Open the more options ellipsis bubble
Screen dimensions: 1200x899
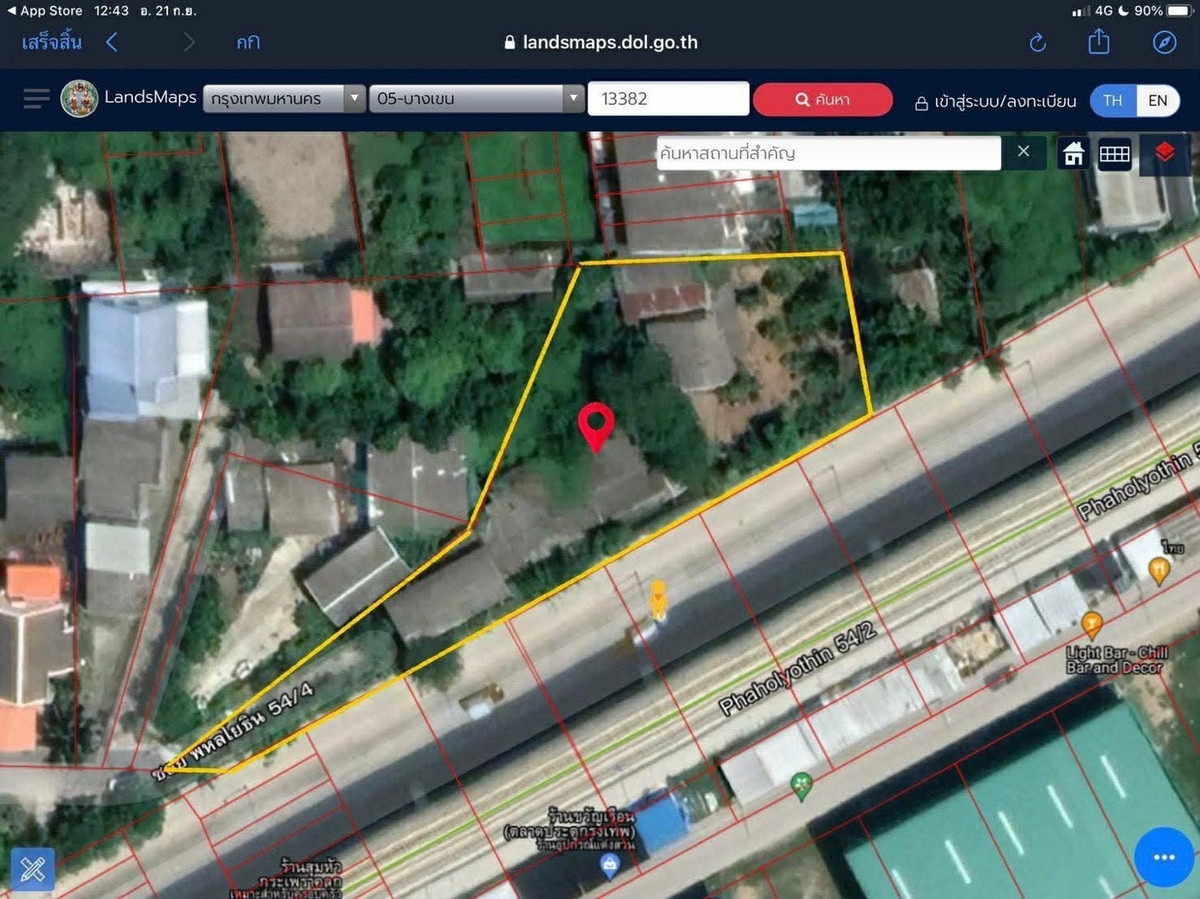coord(1163,856)
